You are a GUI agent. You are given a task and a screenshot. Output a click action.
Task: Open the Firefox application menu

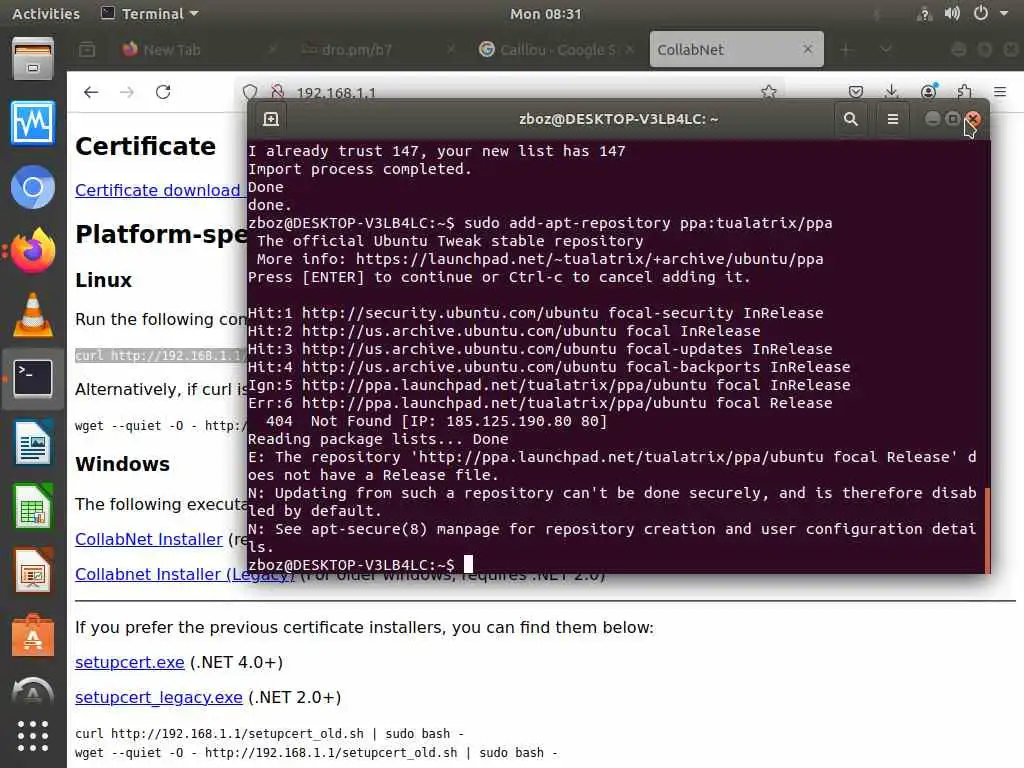[1000, 92]
